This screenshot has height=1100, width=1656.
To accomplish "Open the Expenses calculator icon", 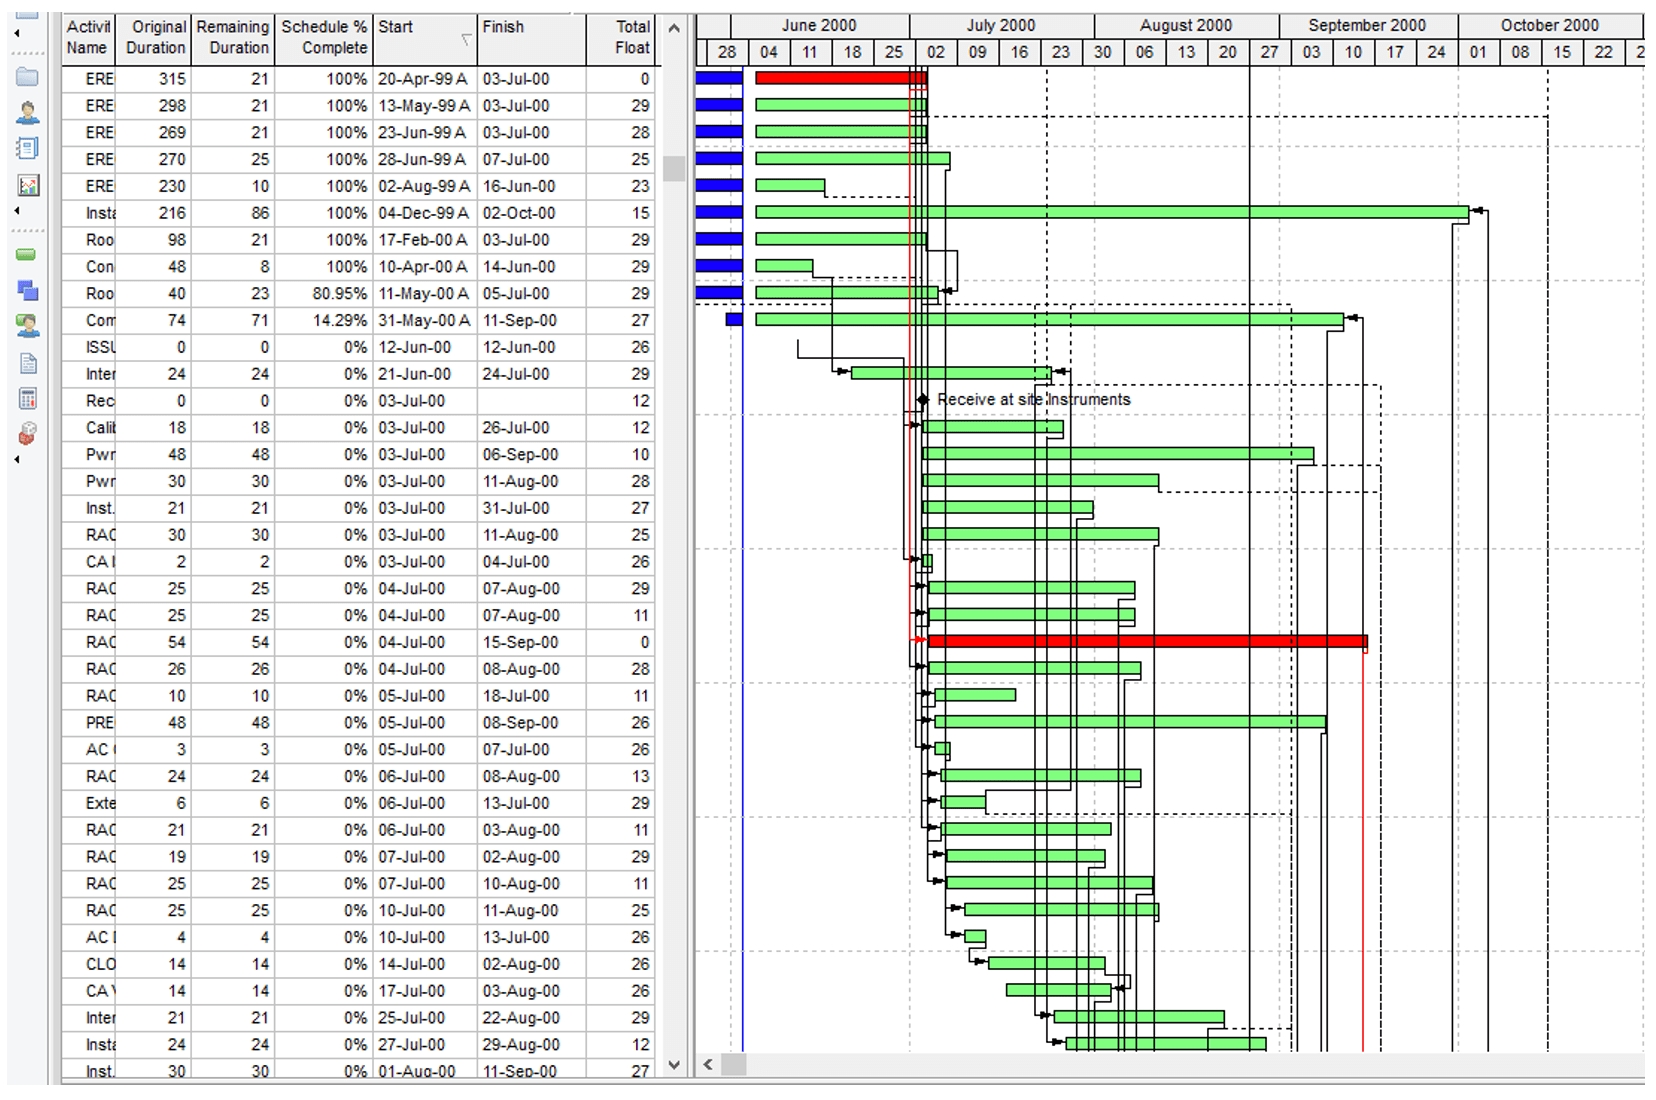I will click(27, 398).
